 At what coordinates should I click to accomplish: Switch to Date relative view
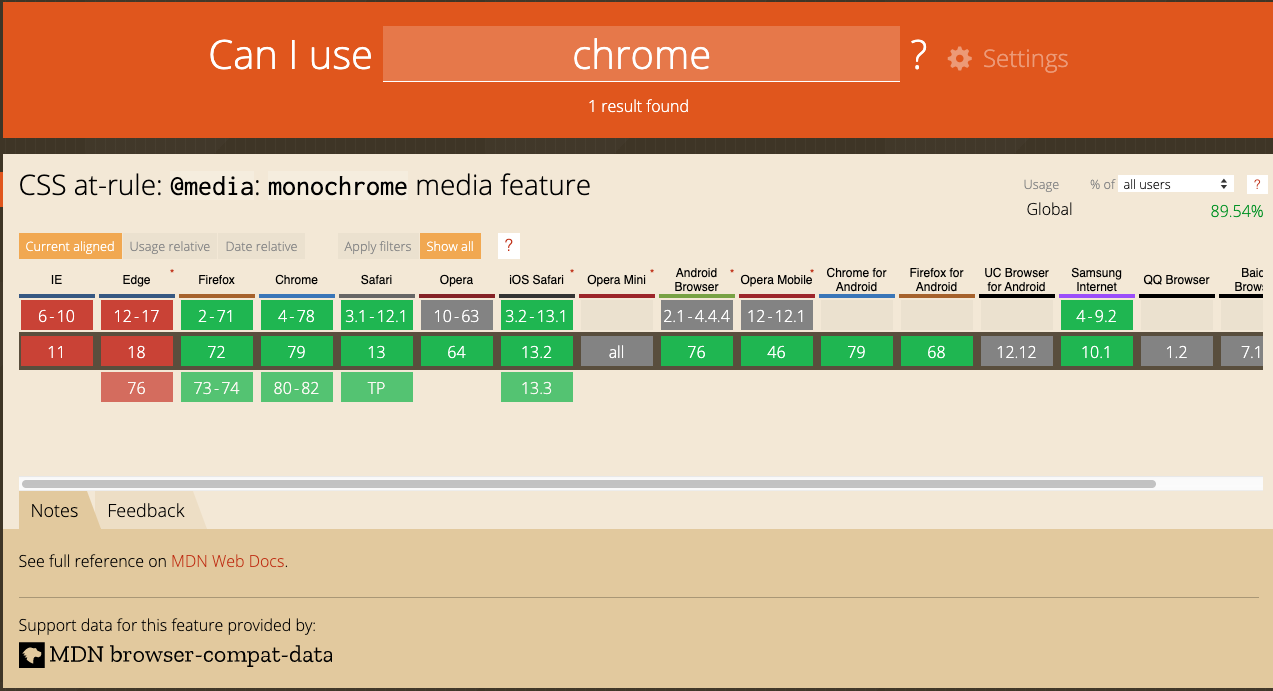[x=261, y=246]
